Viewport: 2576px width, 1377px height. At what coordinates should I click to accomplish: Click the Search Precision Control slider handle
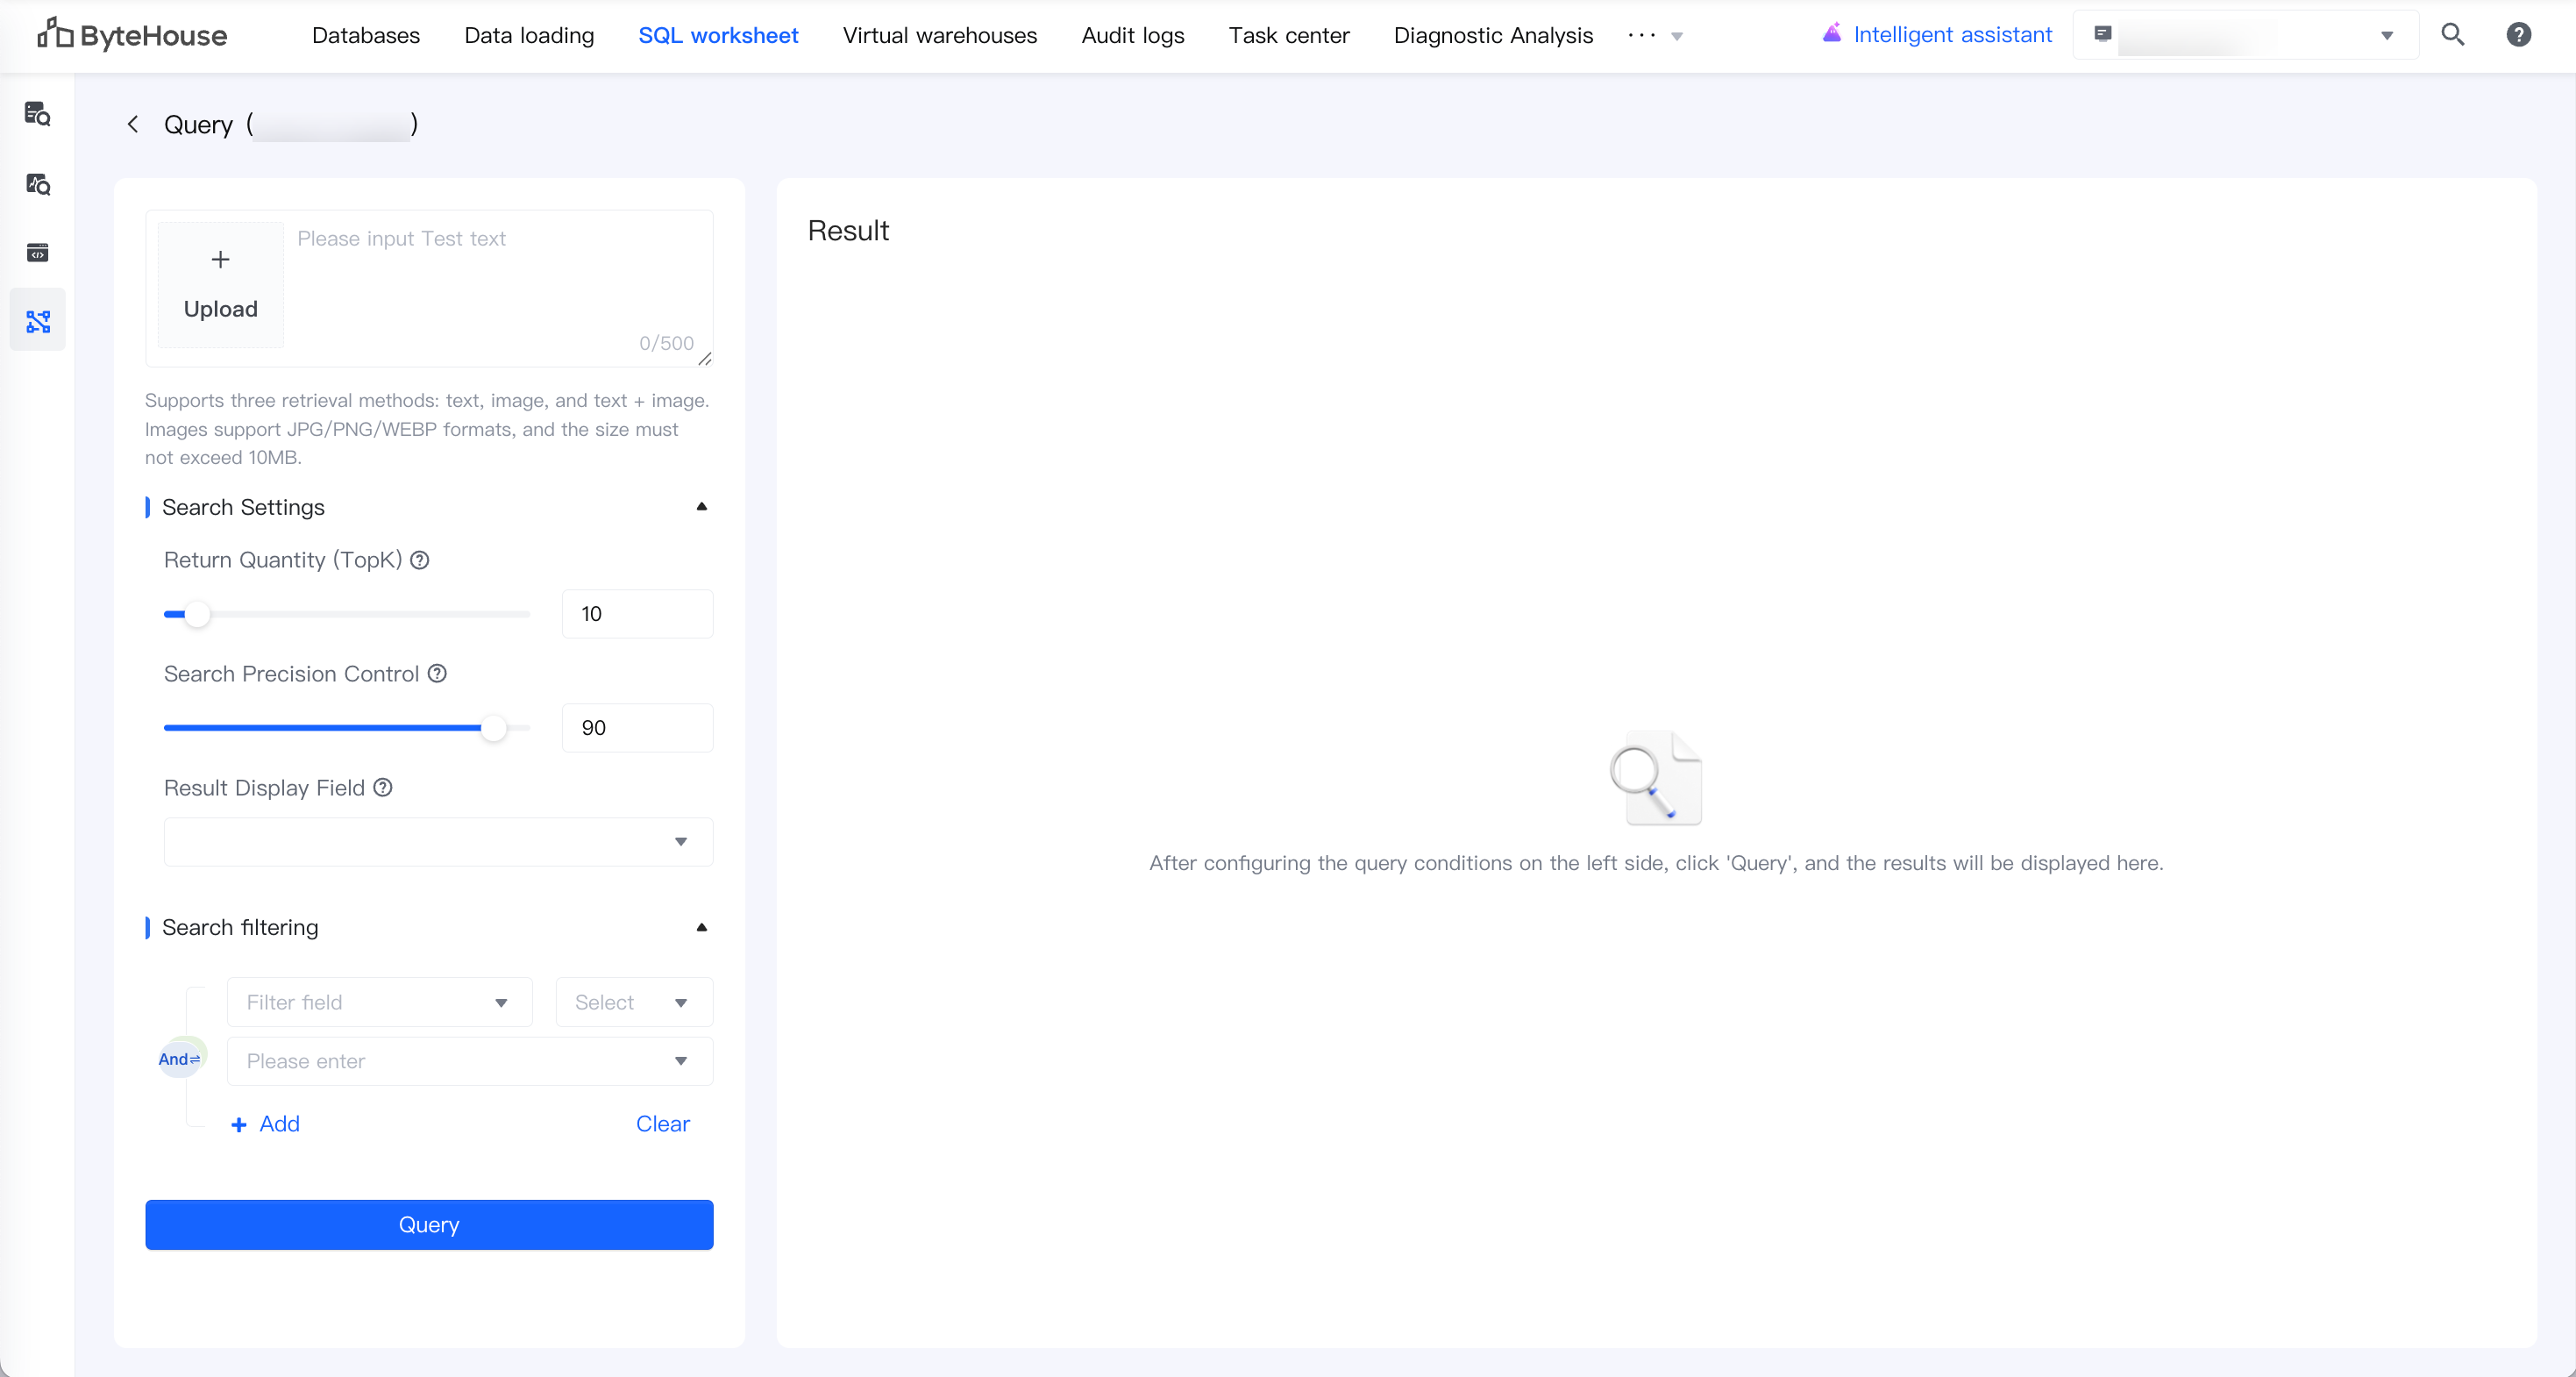tap(494, 728)
